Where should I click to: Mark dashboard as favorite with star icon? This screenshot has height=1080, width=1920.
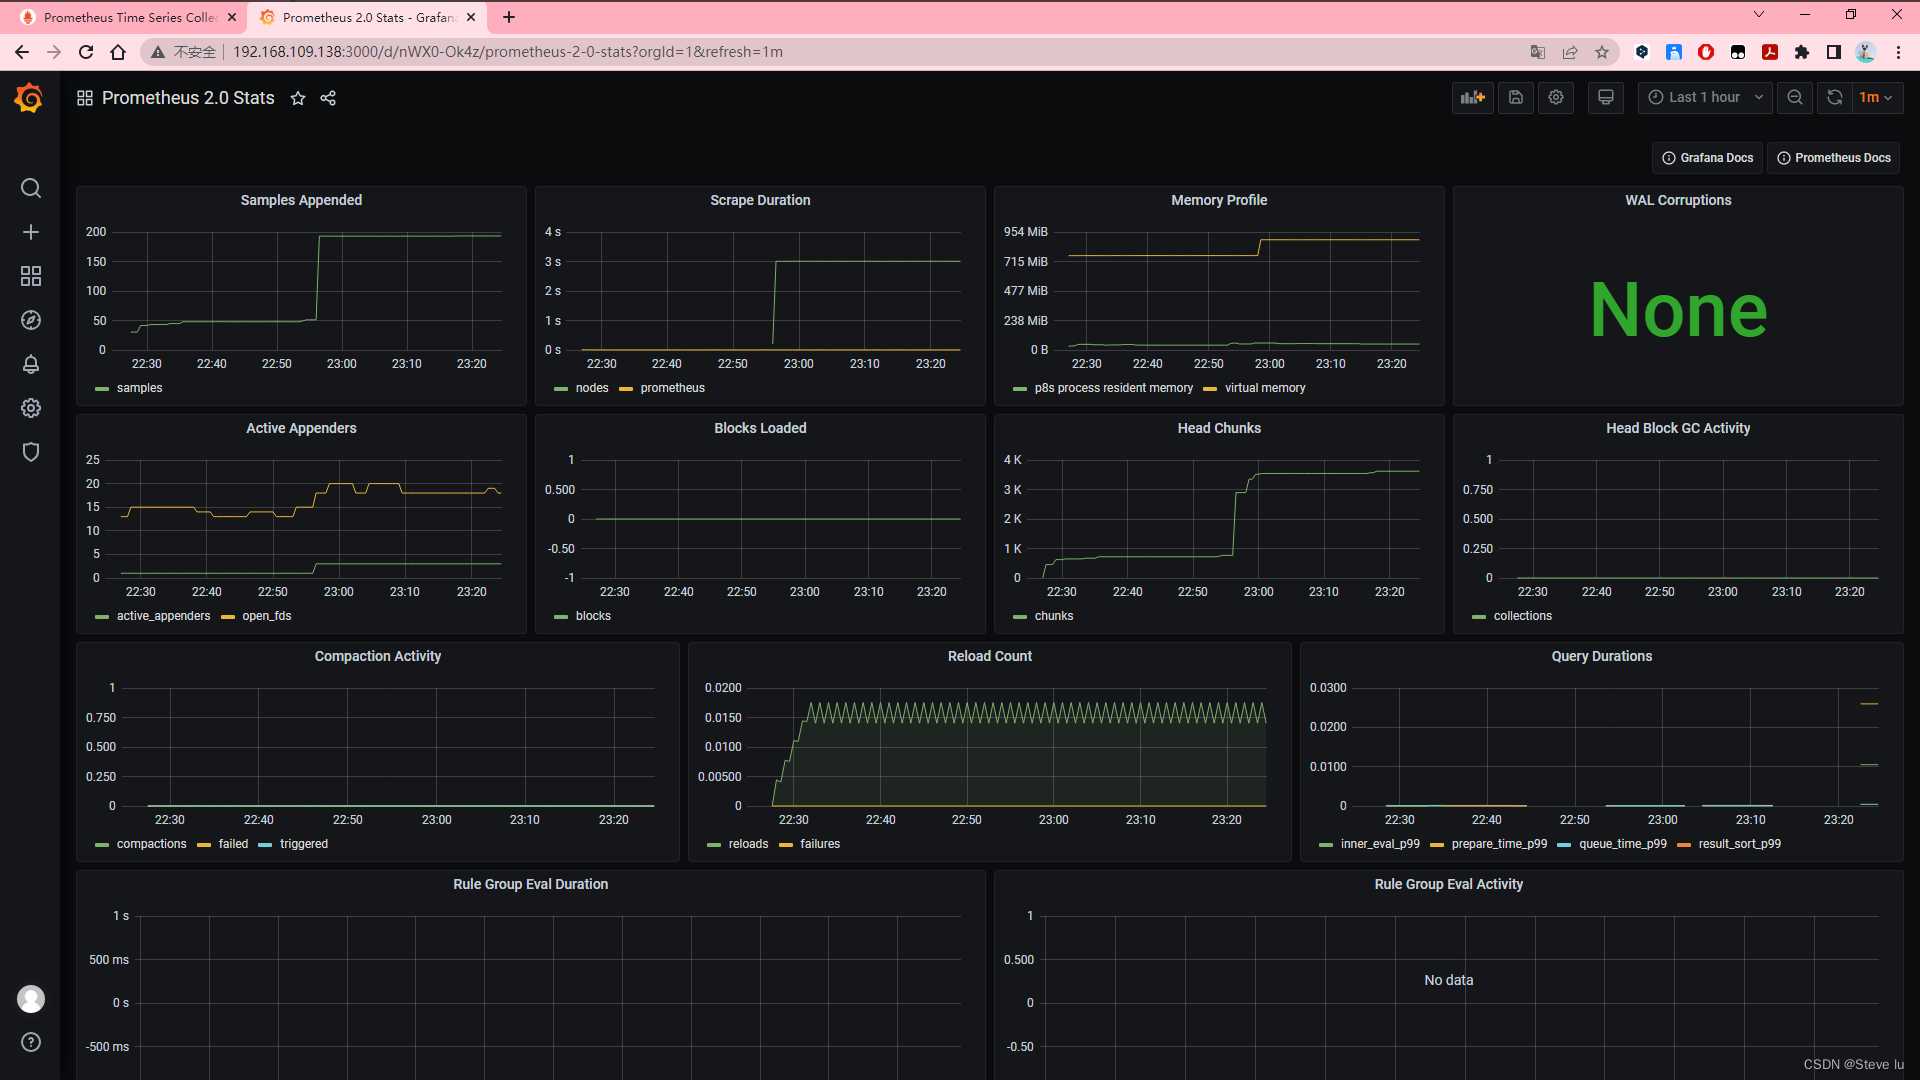(x=298, y=98)
